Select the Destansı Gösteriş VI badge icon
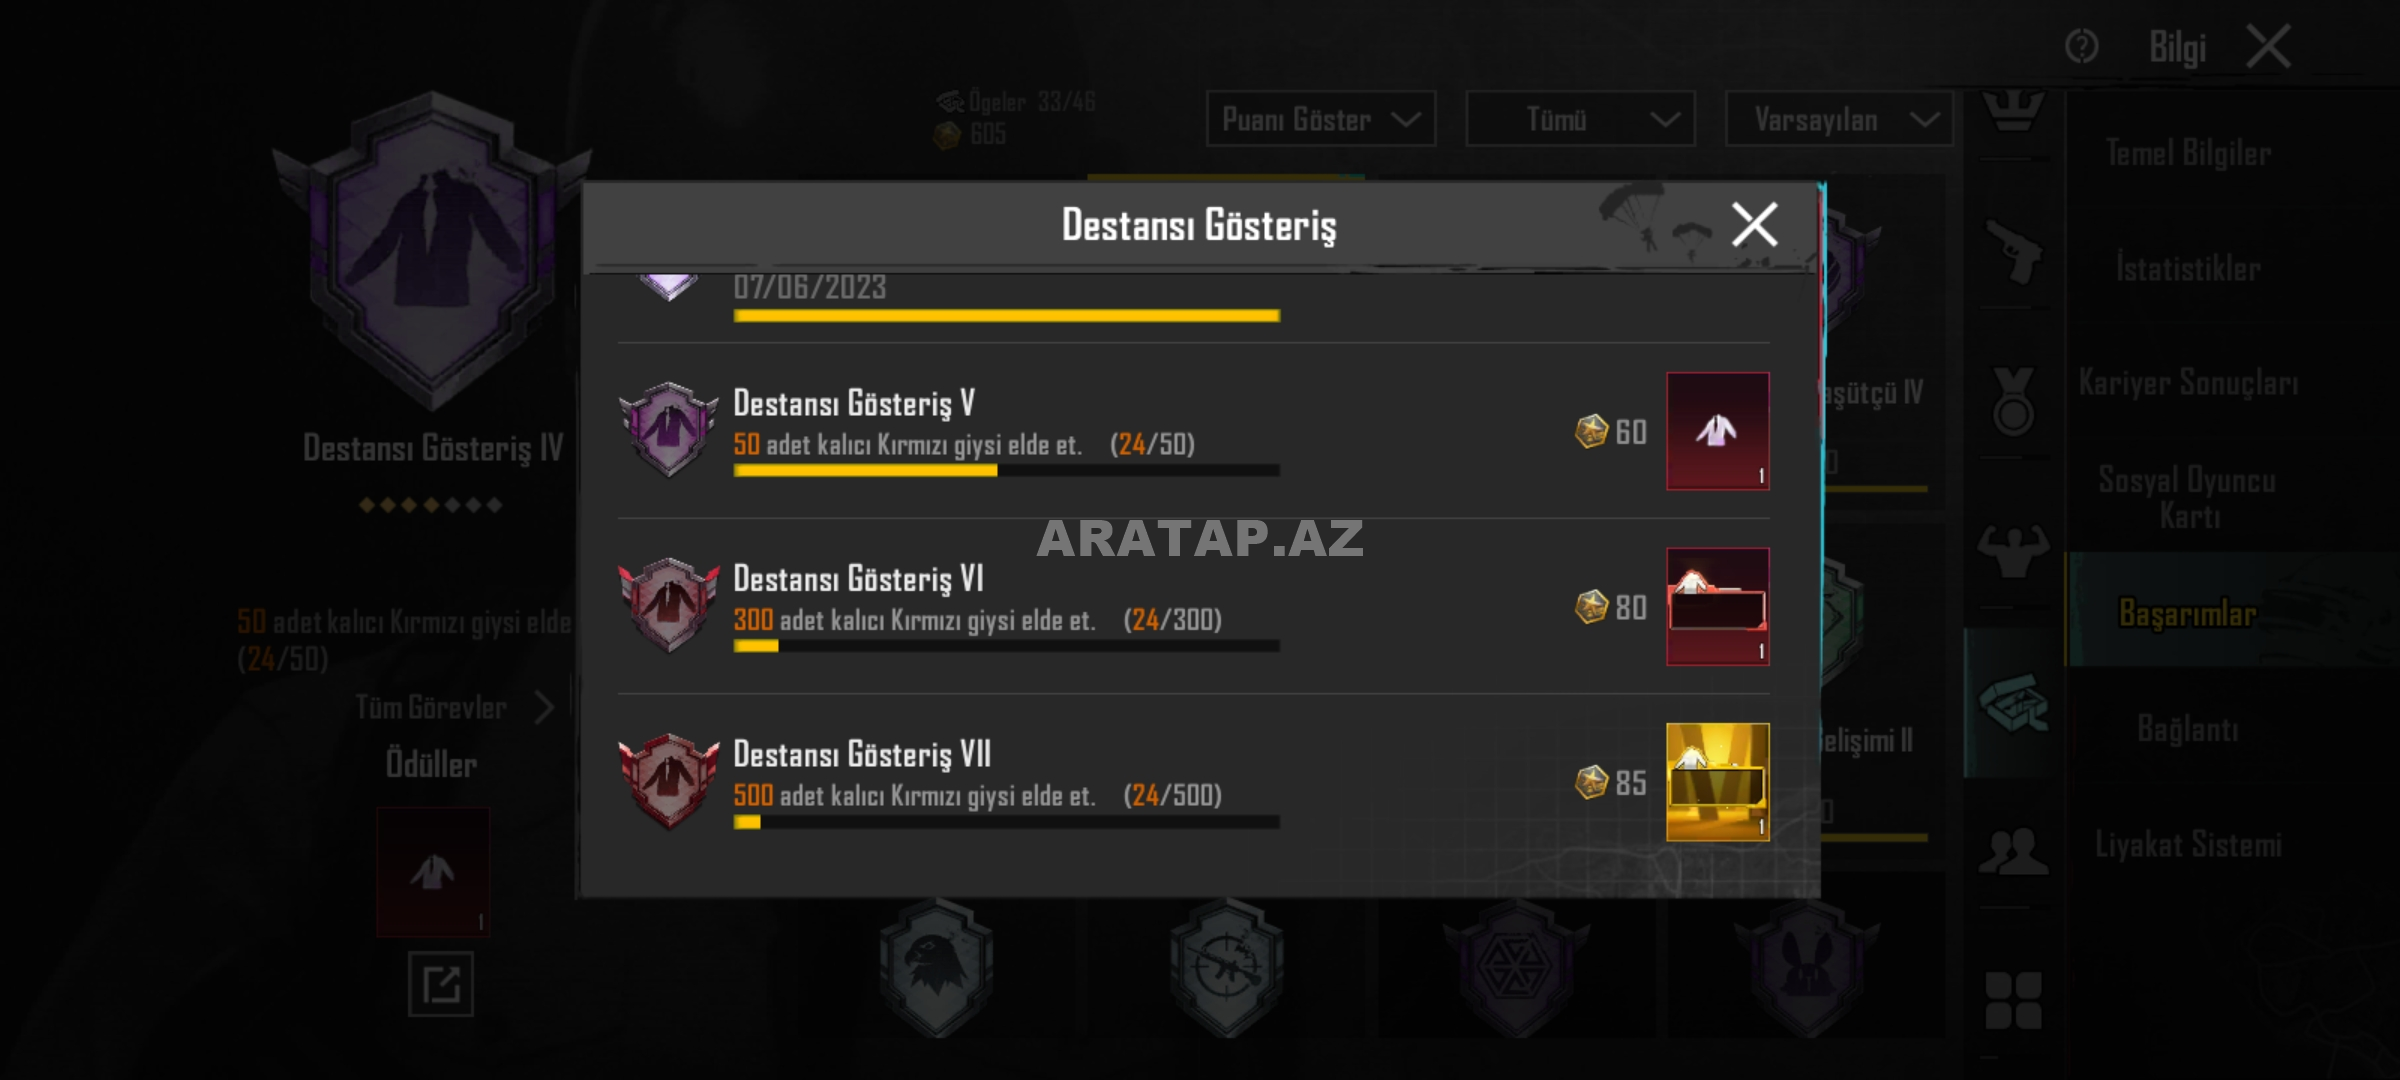This screenshot has width=2400, height=1080. [669, 605]
